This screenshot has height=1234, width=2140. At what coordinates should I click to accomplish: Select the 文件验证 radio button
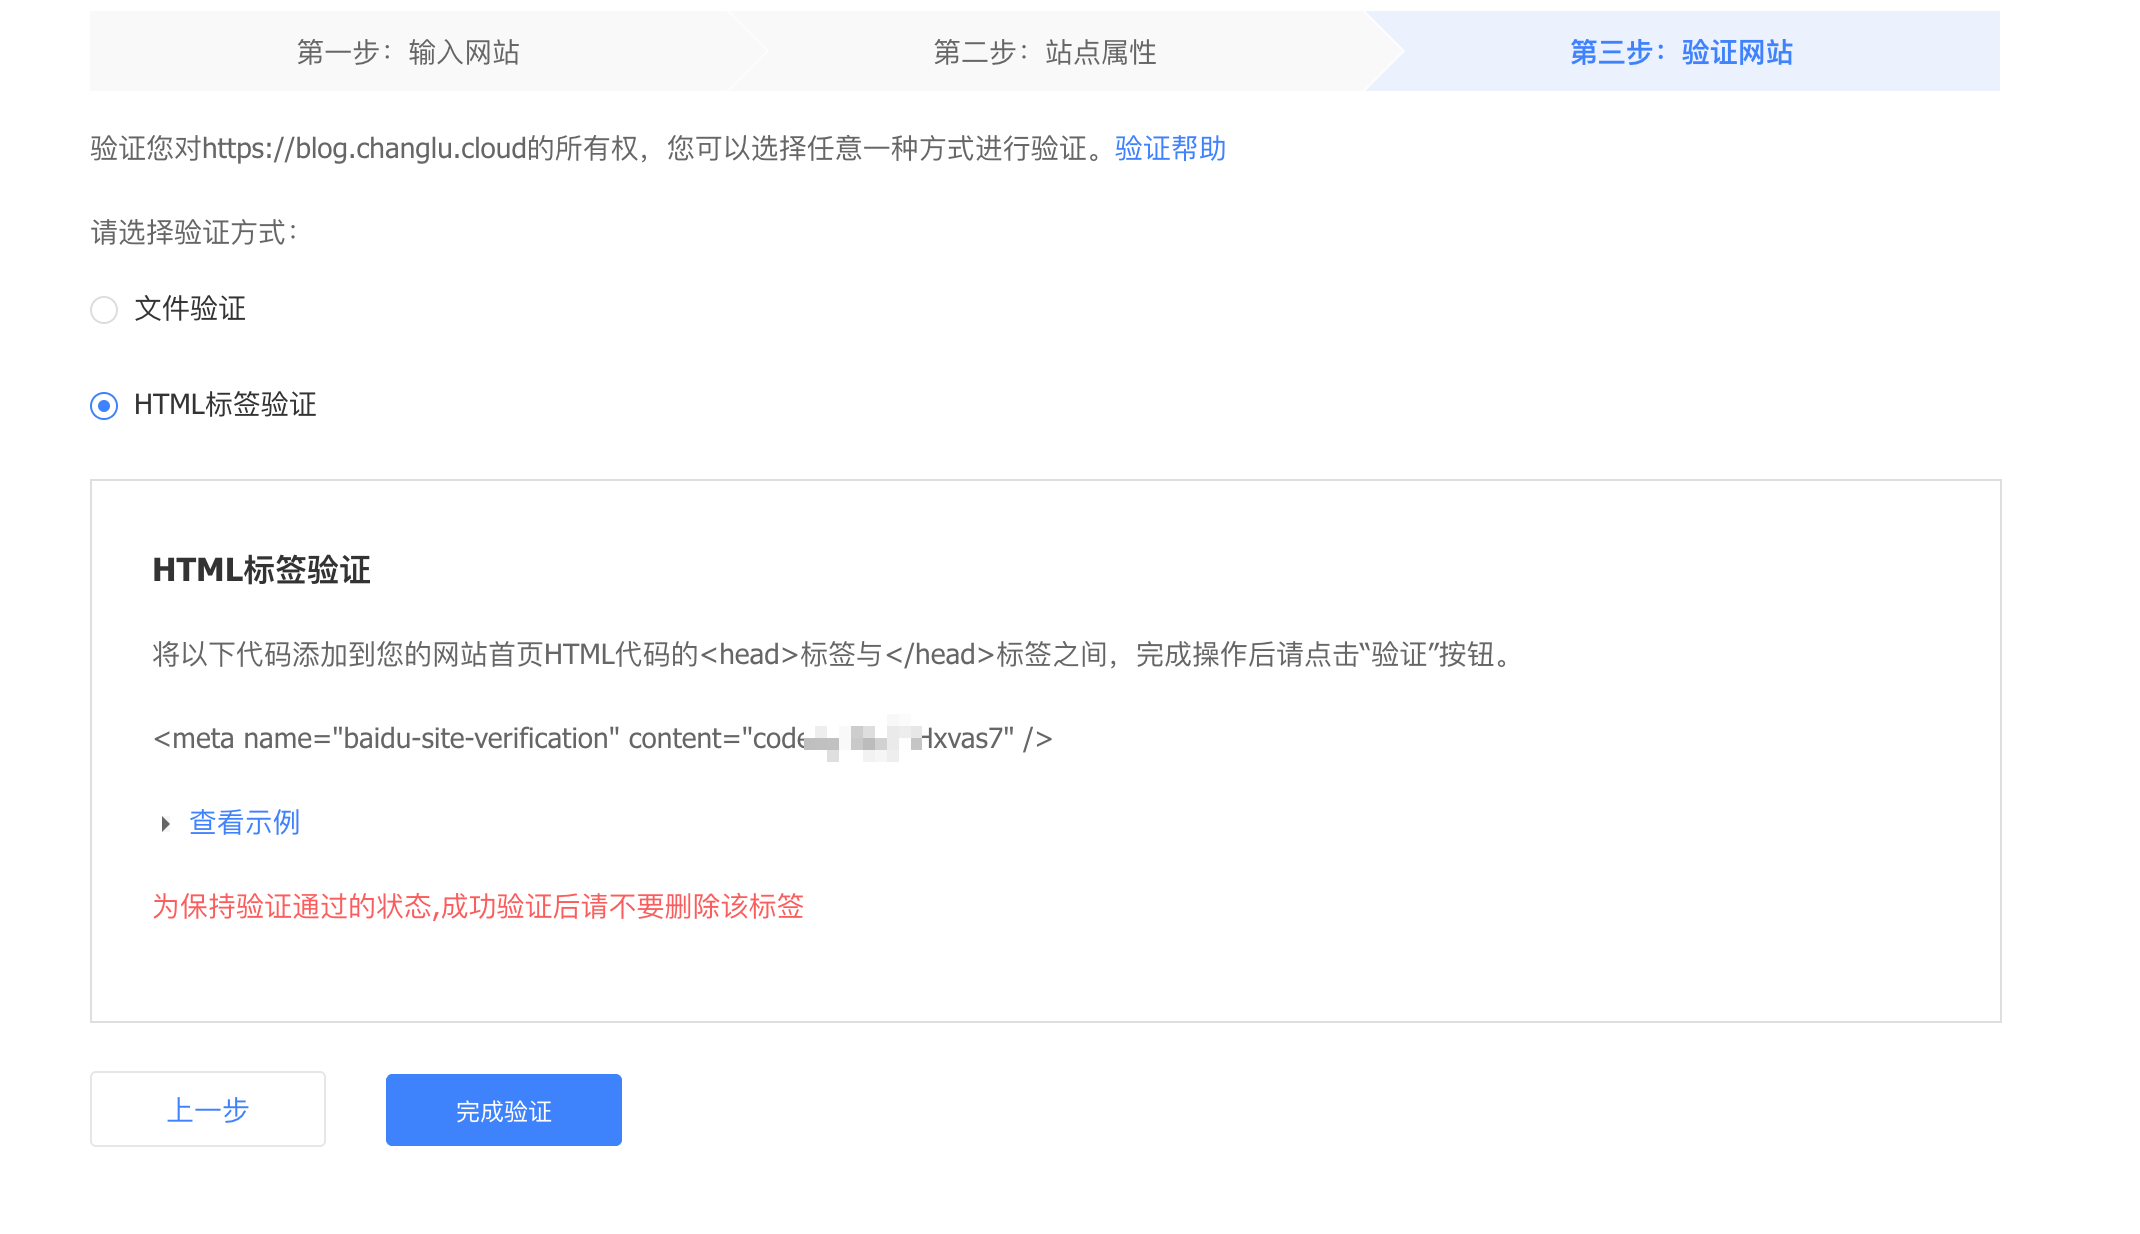[104, 310]
